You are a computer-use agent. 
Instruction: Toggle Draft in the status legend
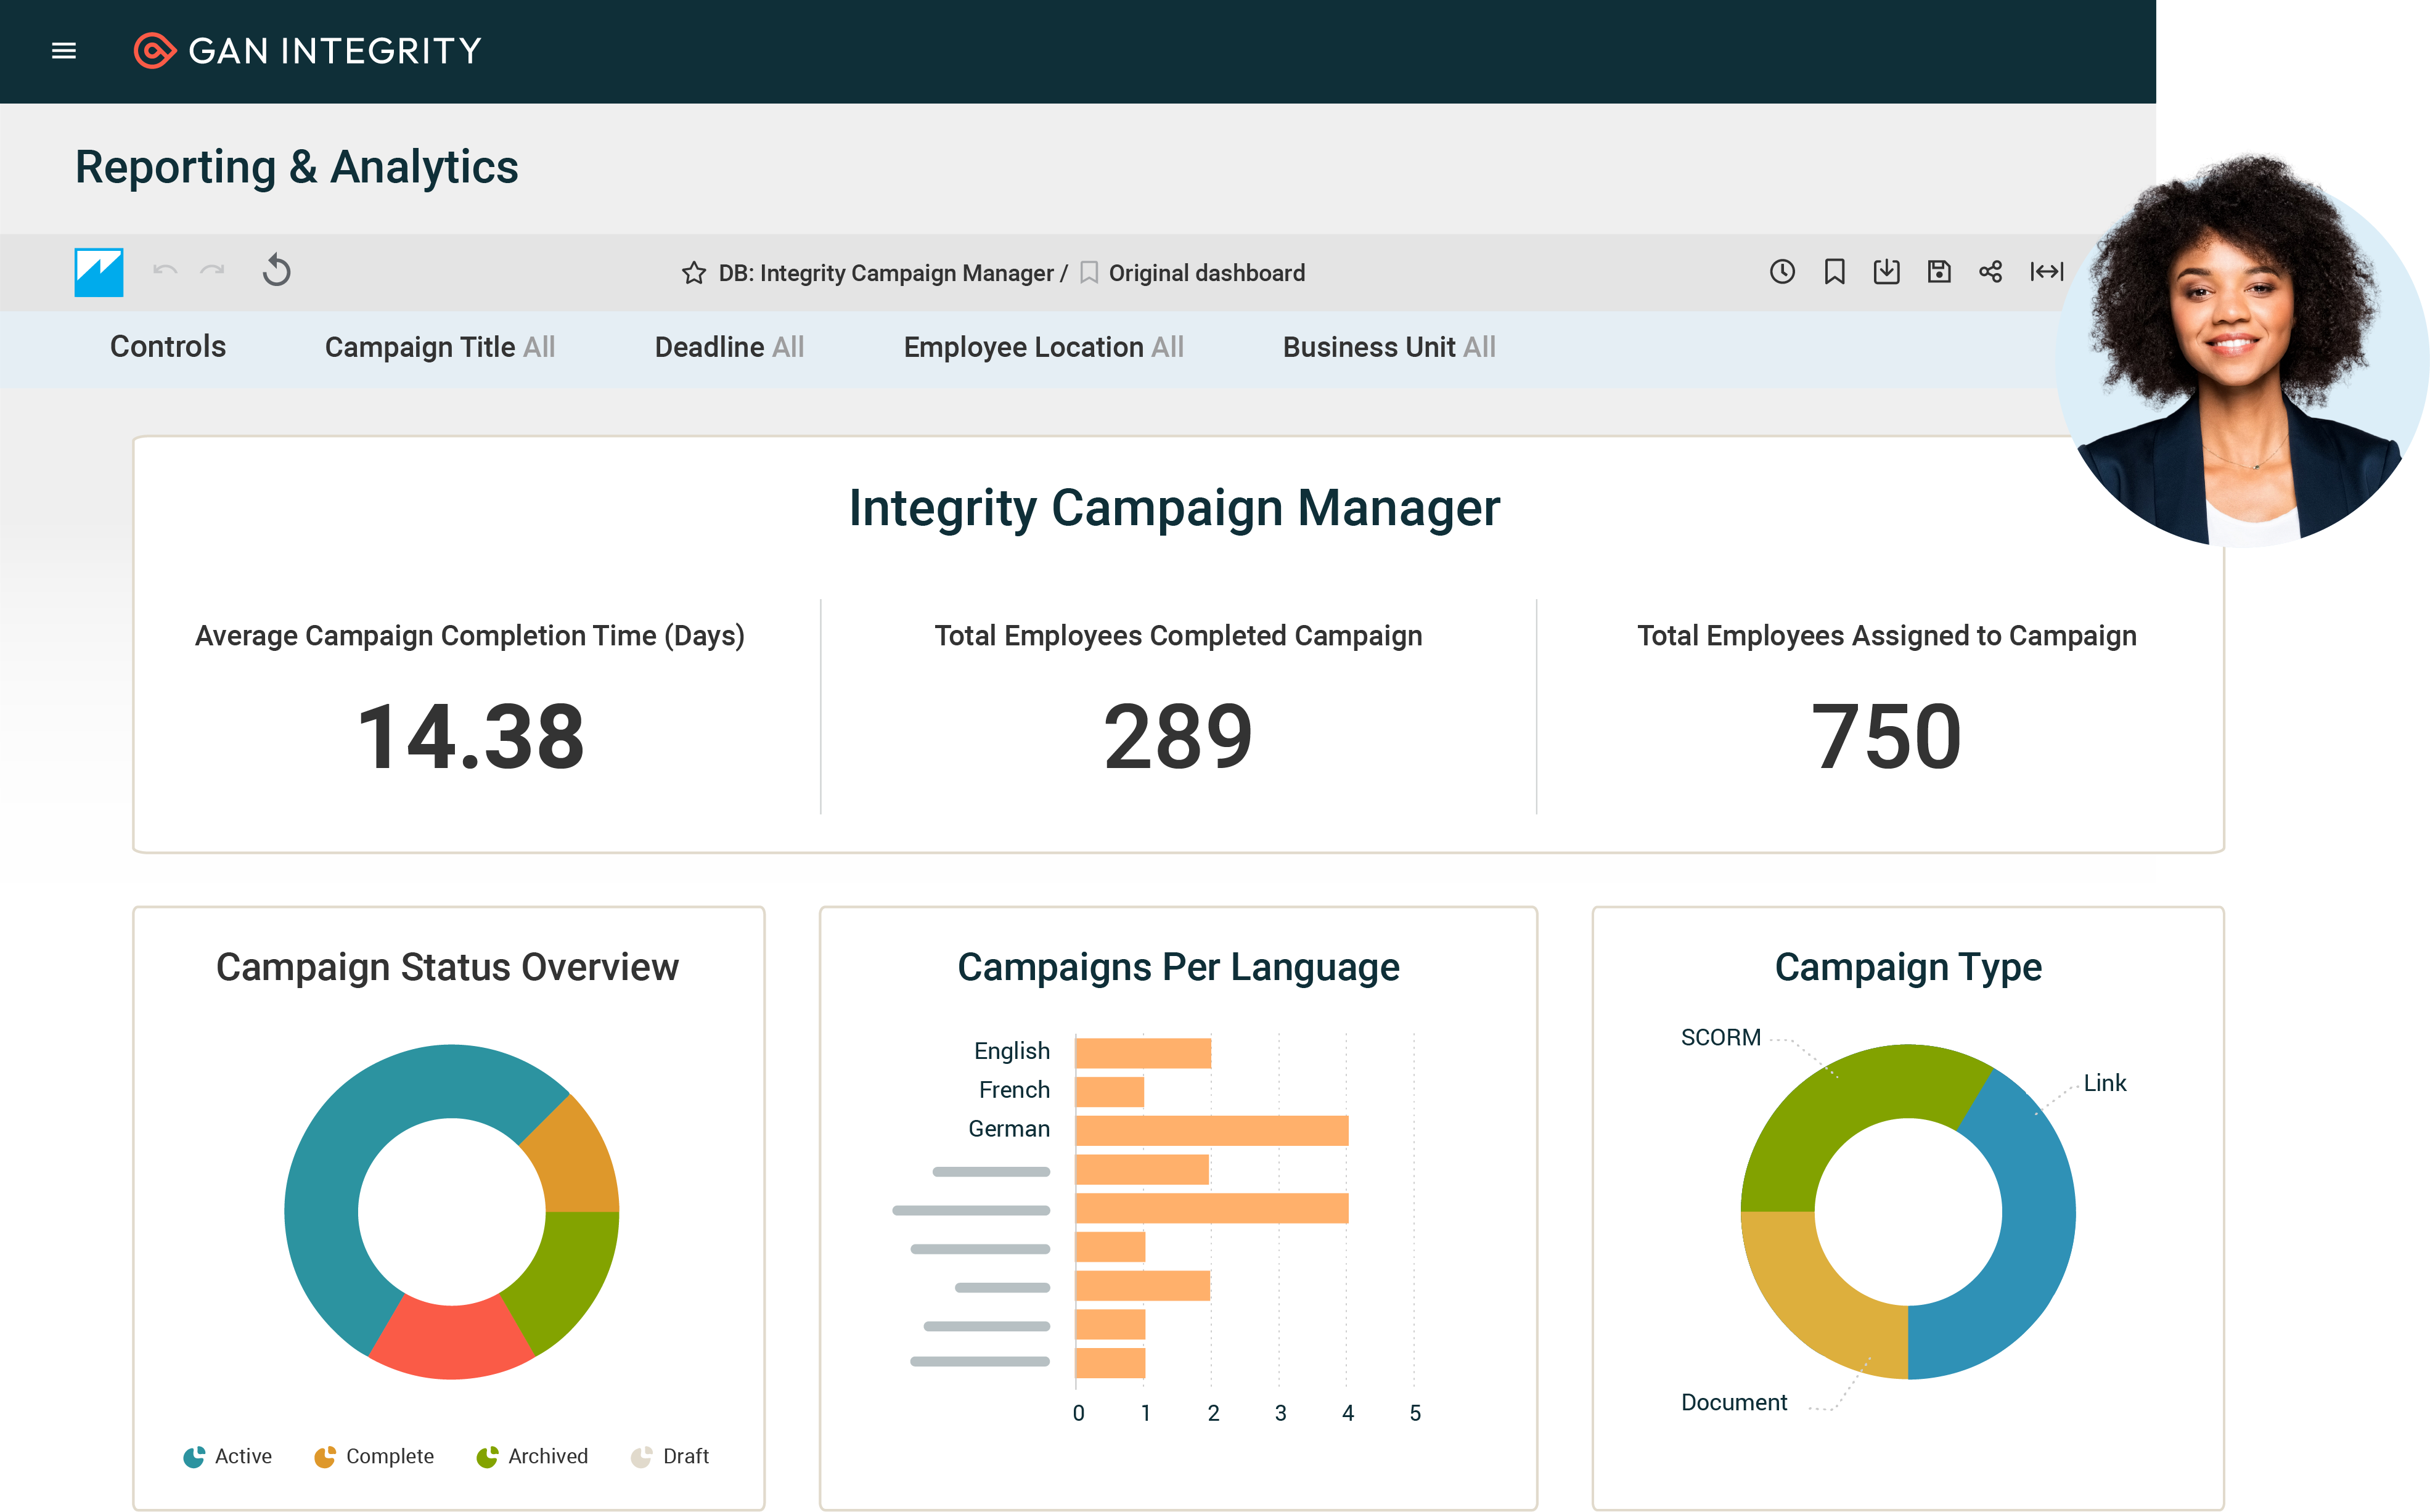click(670, 1456)
